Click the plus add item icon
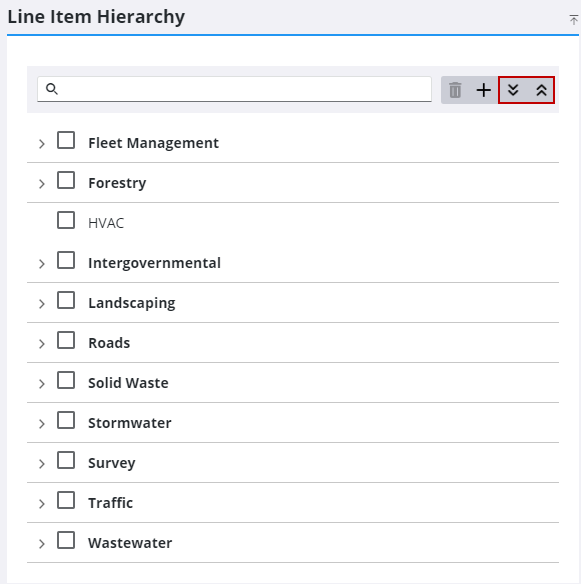Screen dimensions: 581x584 [483, 90]
